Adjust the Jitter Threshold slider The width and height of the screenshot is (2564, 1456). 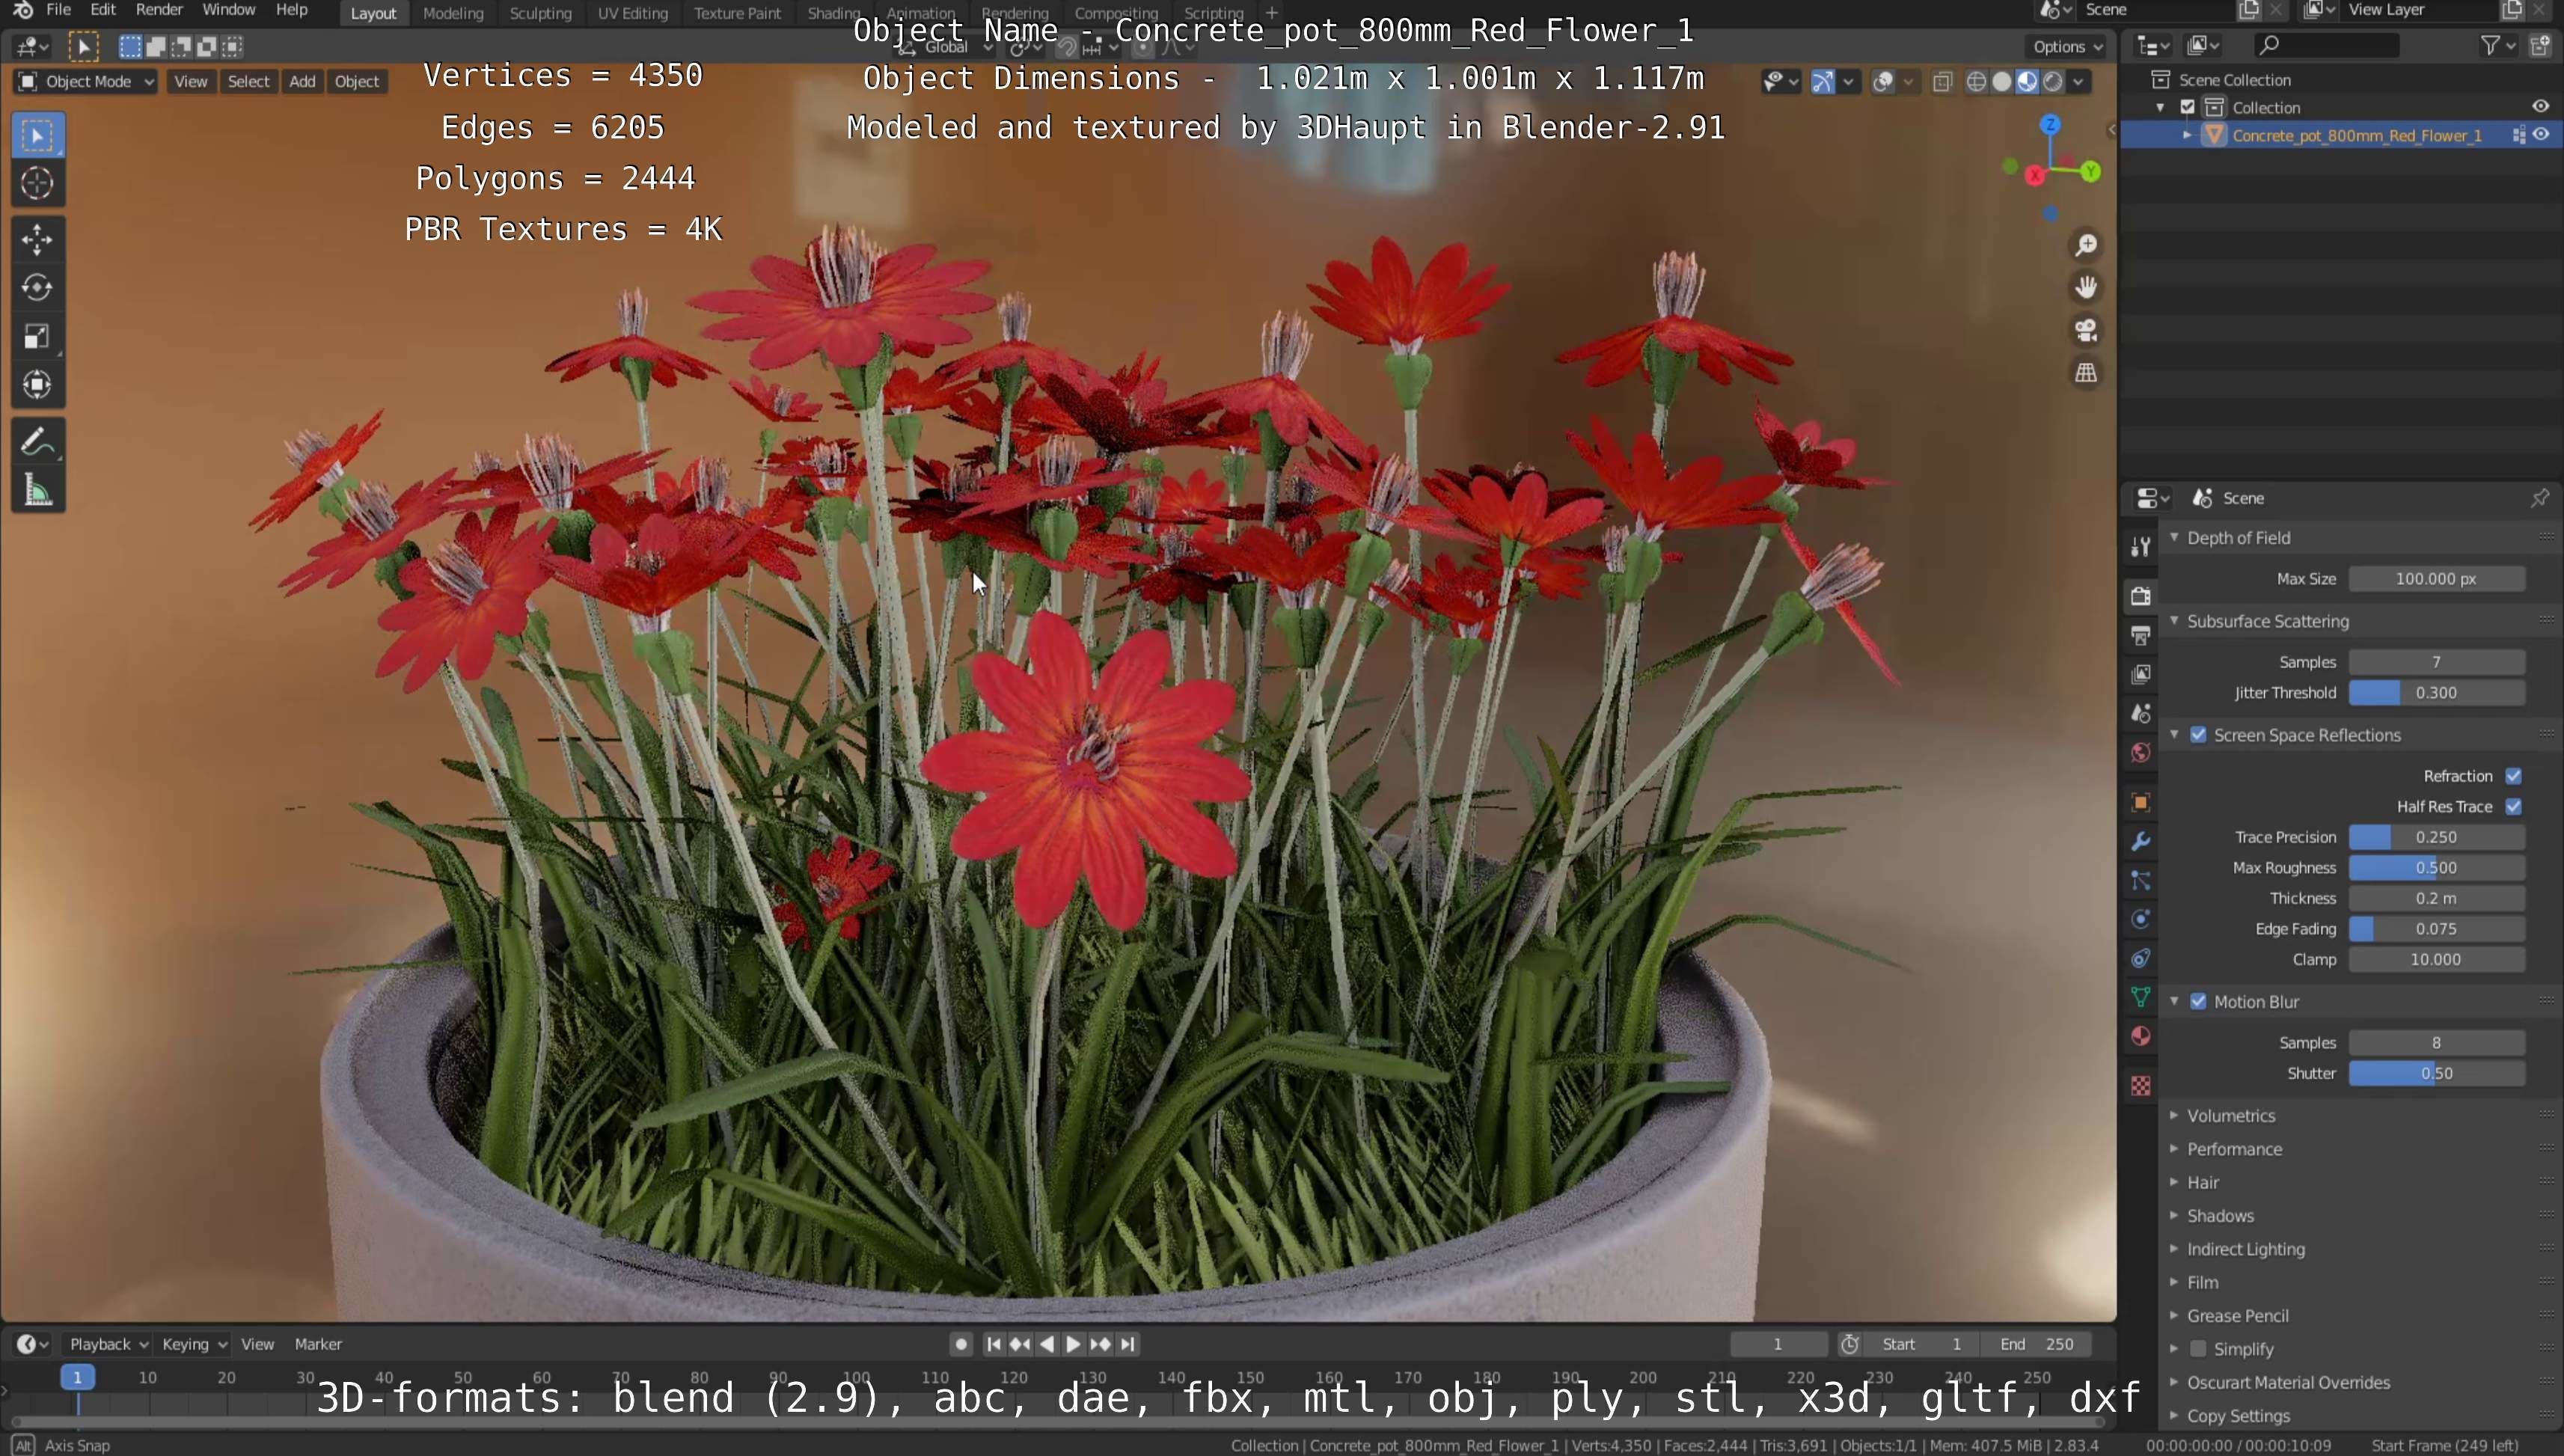(2436, 692)
